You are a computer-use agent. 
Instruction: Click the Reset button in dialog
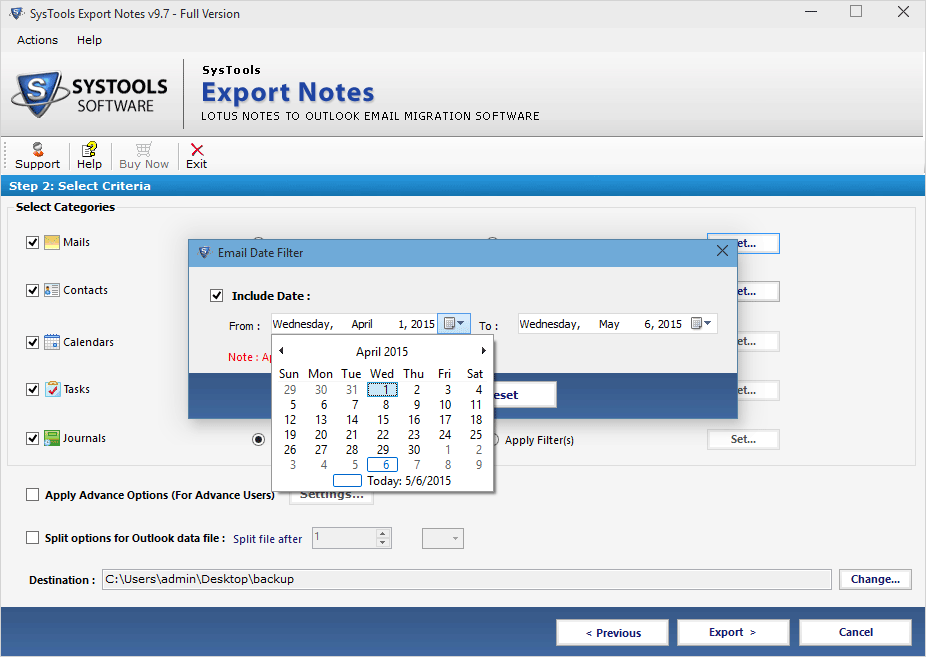[x=524, y=395]
